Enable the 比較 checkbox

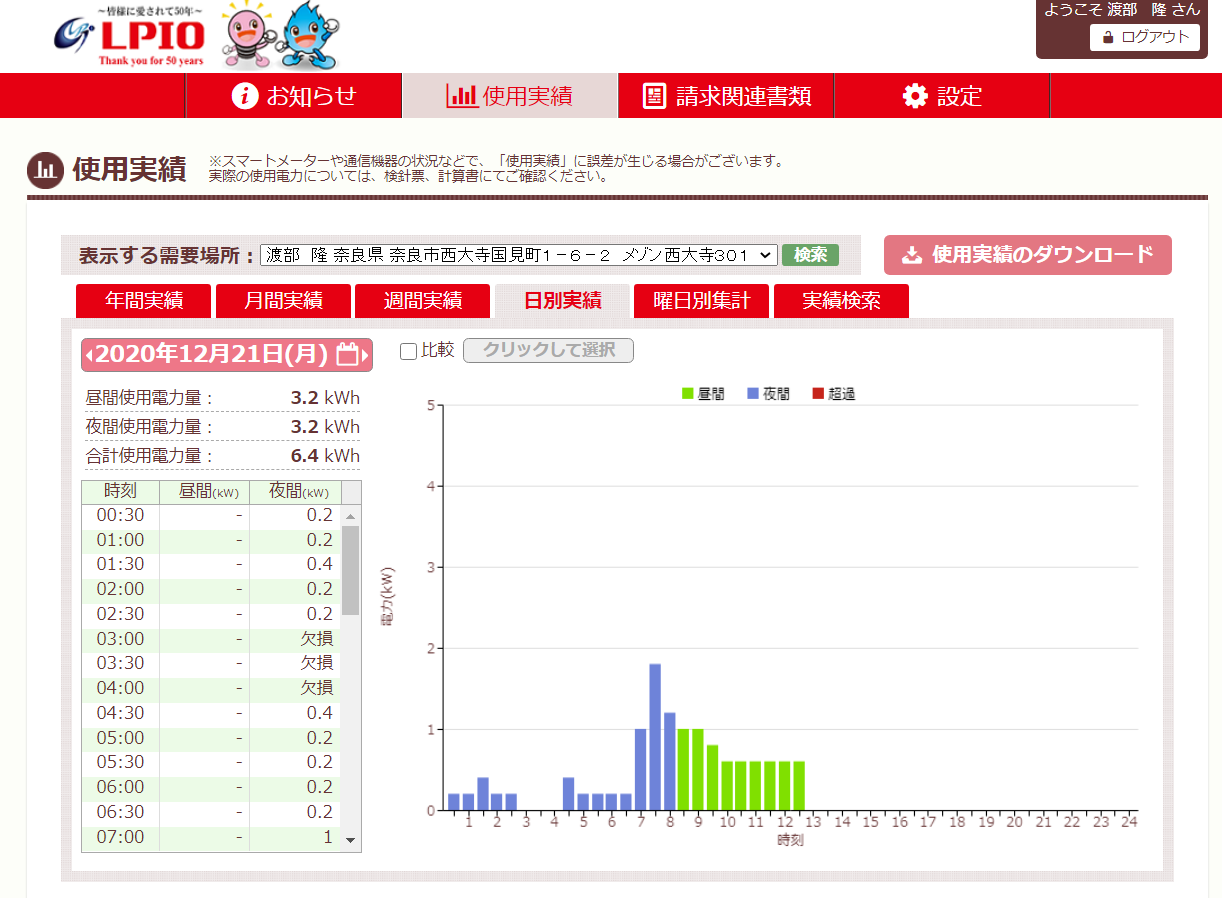[x=408, y=351]
